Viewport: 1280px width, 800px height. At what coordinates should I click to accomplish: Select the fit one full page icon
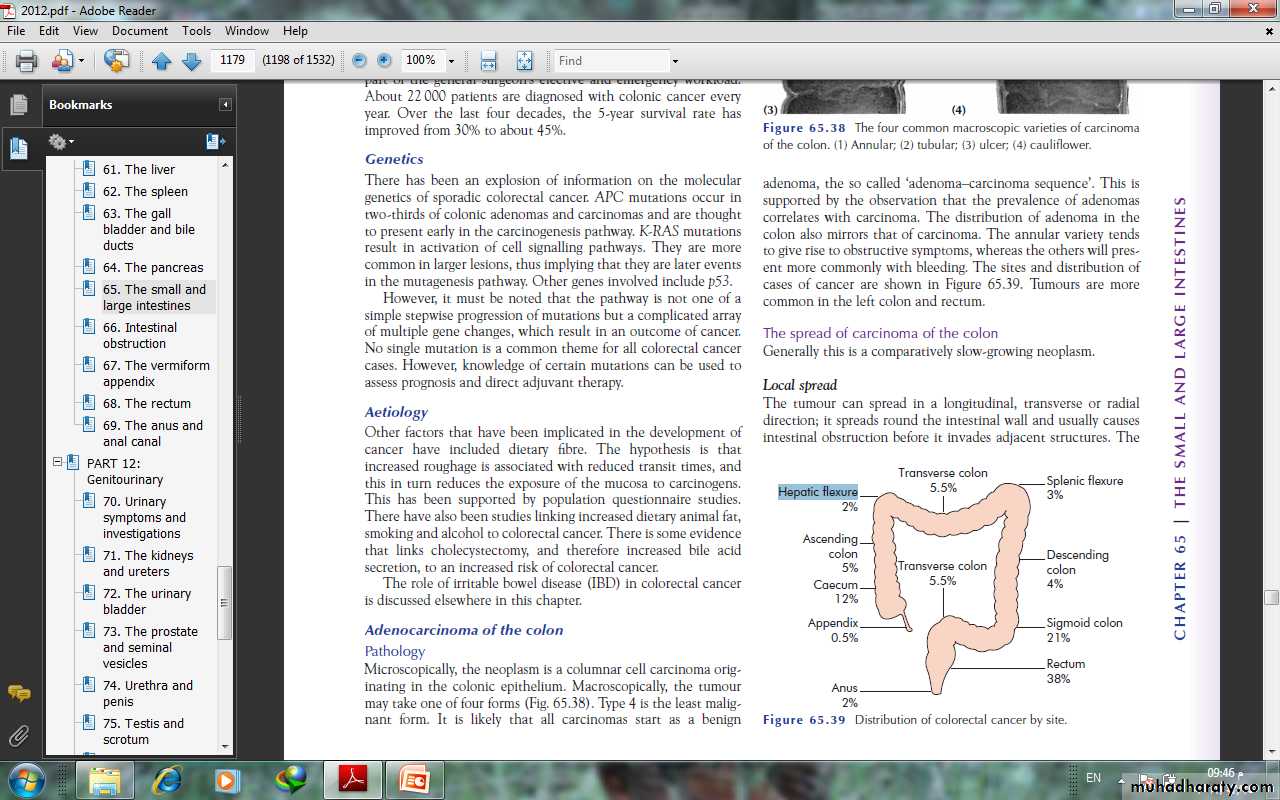(525, 61)
